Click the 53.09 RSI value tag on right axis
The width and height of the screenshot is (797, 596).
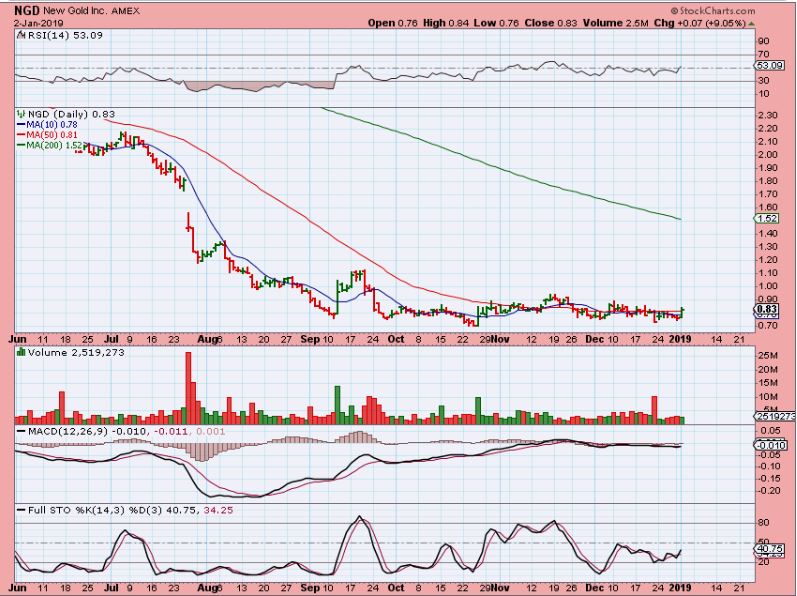pyautogui.click(x=768, y=66)
